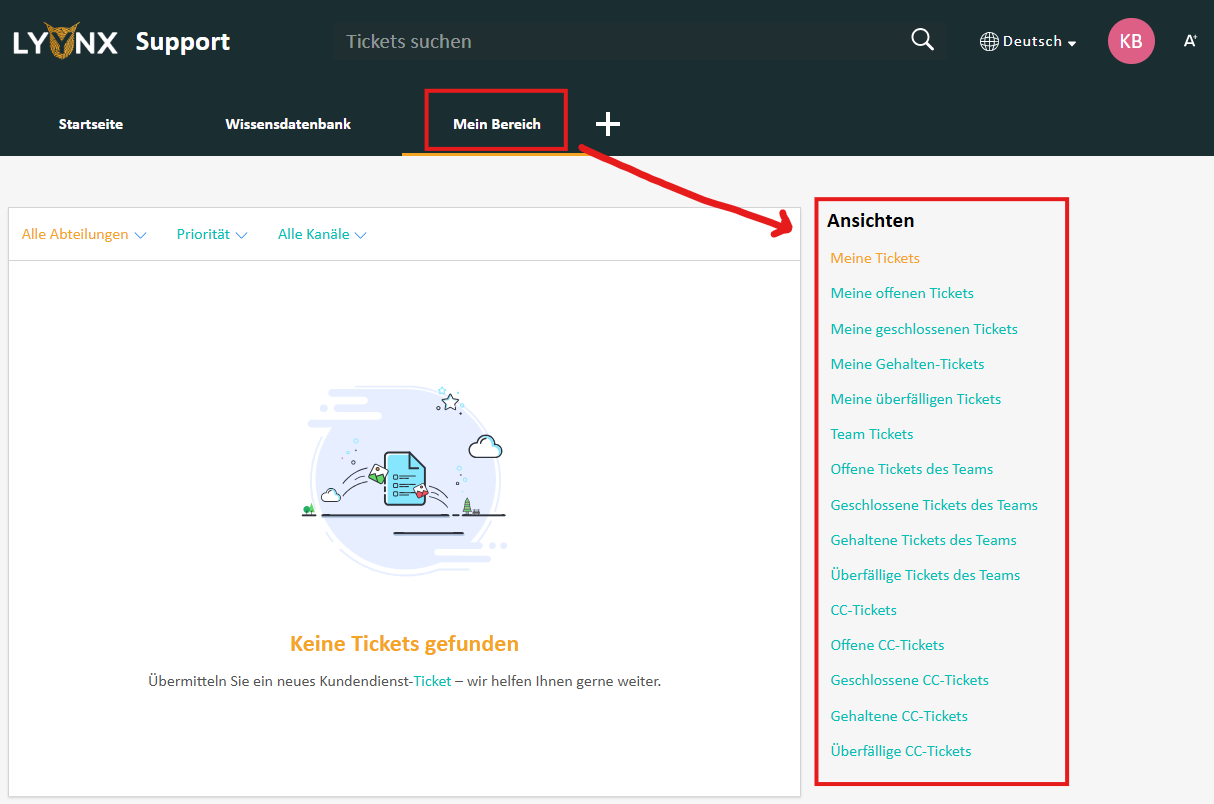Expand the Alle Abteilungen dropdown
This screenshot has height=804, width=1214.
84,234
